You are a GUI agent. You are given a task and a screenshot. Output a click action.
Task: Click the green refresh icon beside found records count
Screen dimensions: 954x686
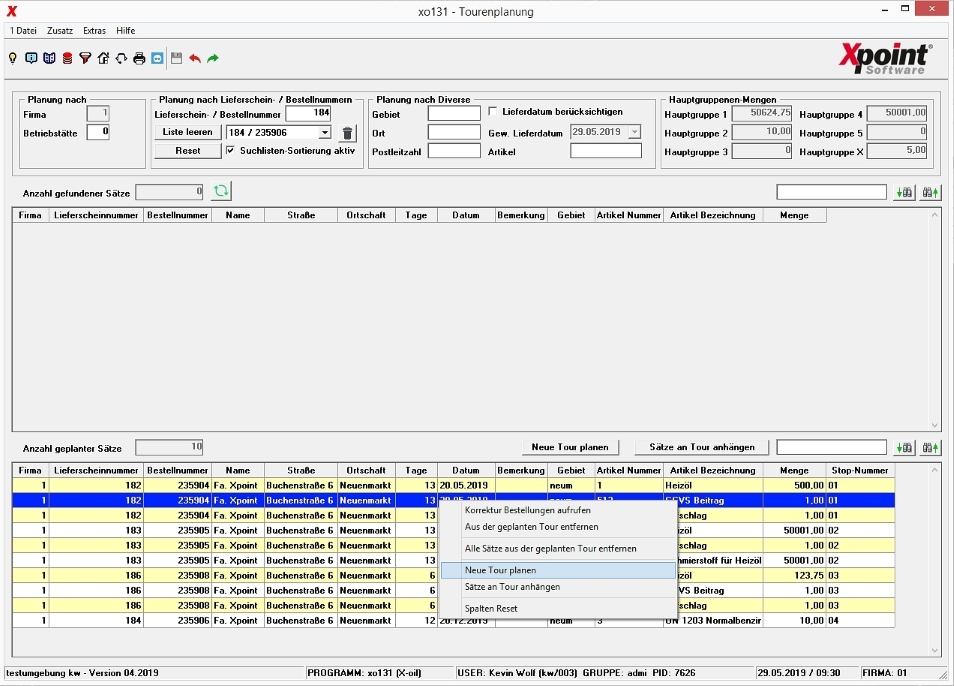(221, 192)
